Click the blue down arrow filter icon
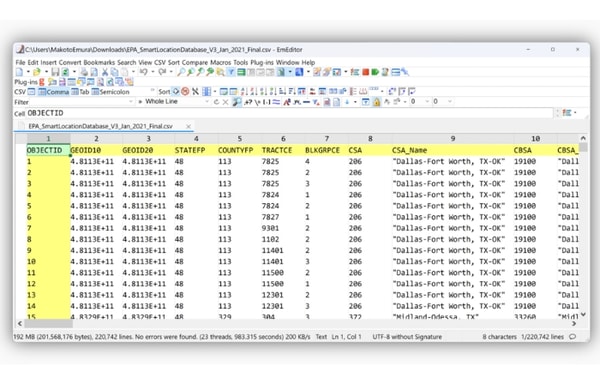600x384 pixels. point(347,102)
